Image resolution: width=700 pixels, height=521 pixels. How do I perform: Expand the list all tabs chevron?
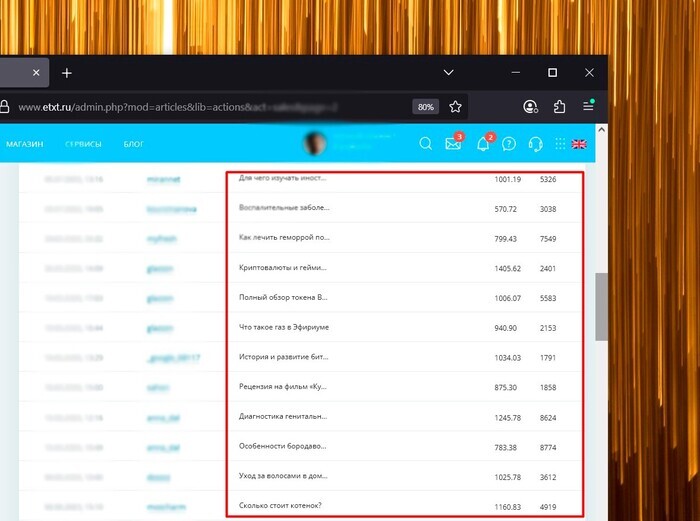click(448, 73)
